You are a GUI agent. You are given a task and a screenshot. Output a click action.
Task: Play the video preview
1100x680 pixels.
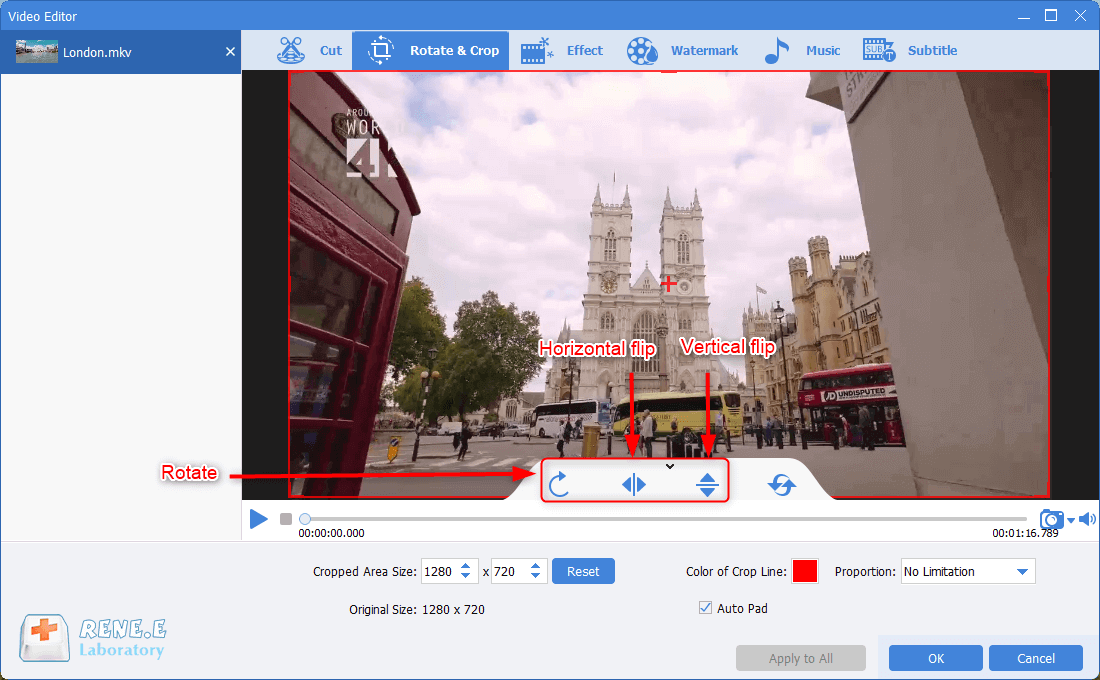[x=258, y=519]
